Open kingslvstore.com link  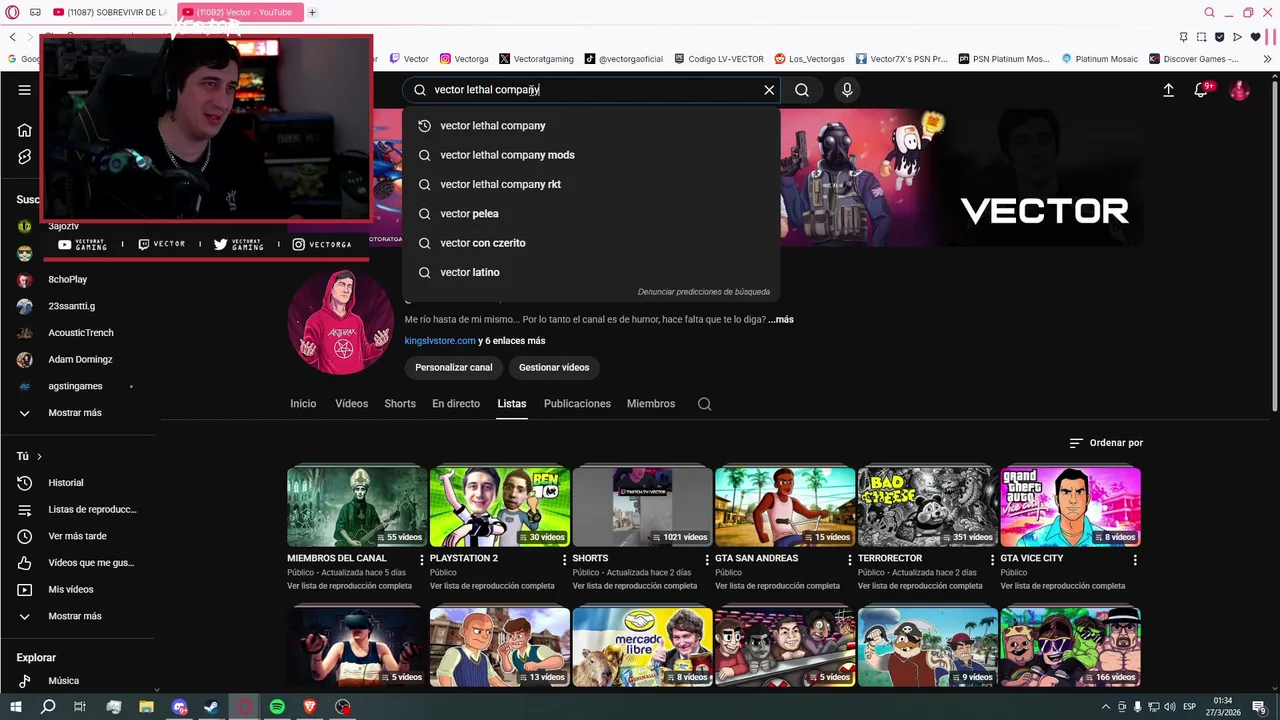click(x=440, y=341)
